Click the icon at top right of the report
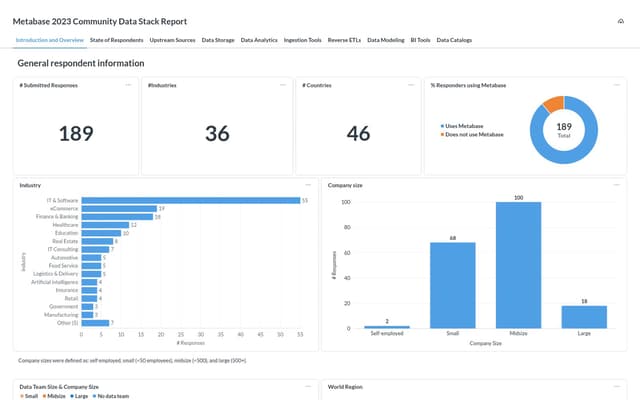640x400 pixels. pyautogui.click(x=620, y=21)
